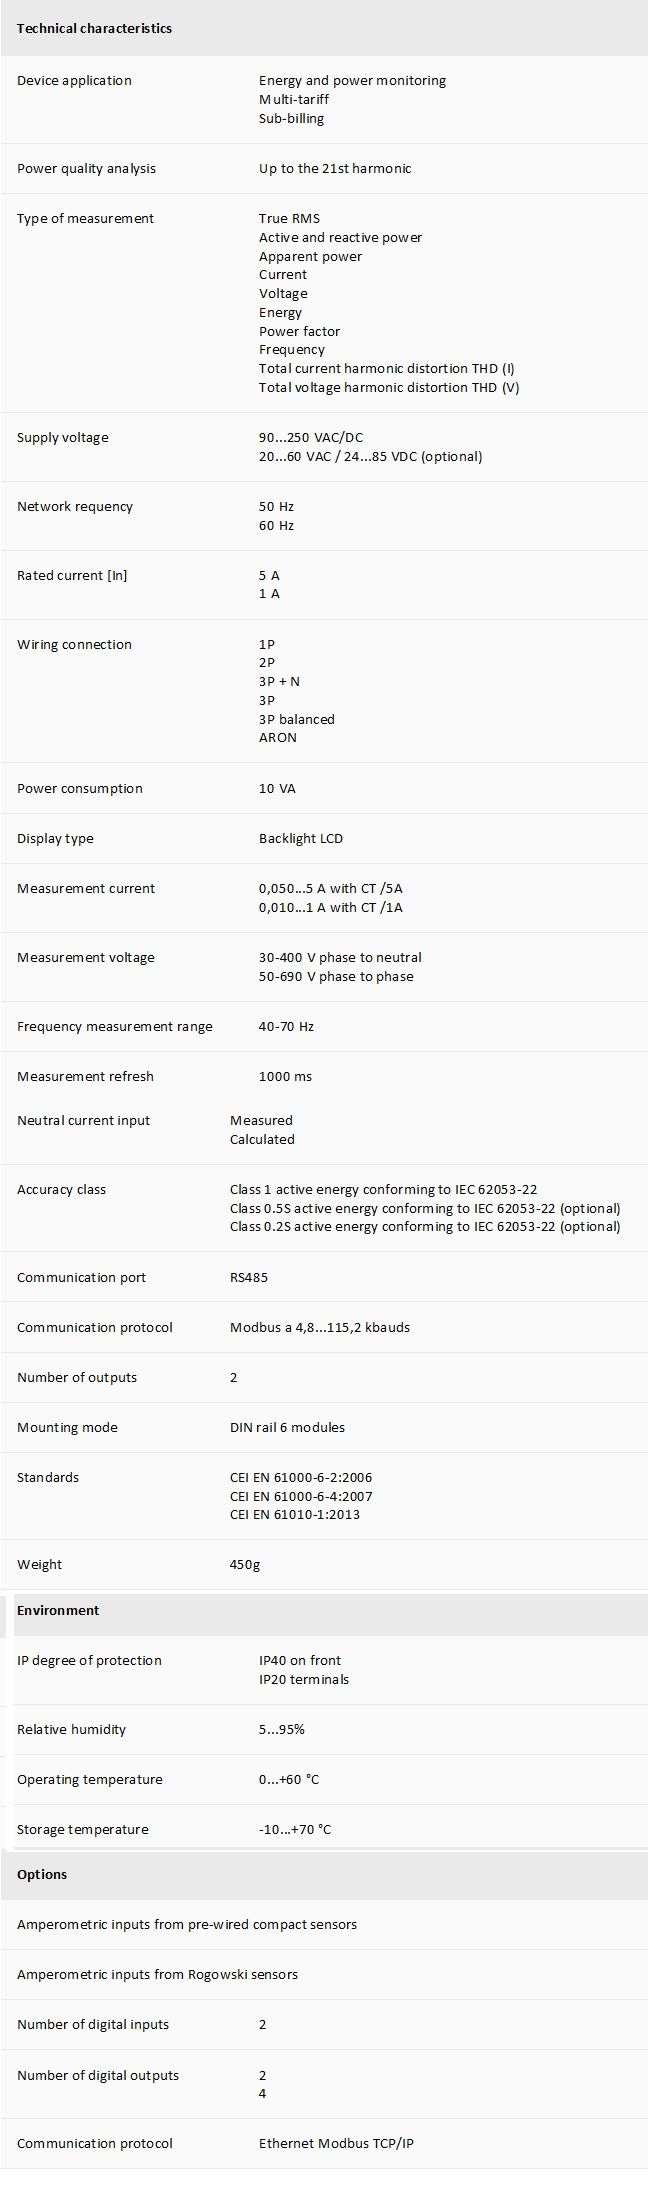
Task: Click the Wiring connection label
Action: [x=74, y=644]
